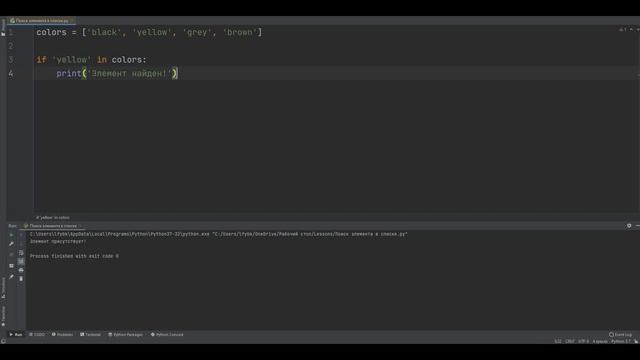The height and width of the screenshot is (360, 640).
Task: Click the 4 spaces indent setting
Action: 600,341
